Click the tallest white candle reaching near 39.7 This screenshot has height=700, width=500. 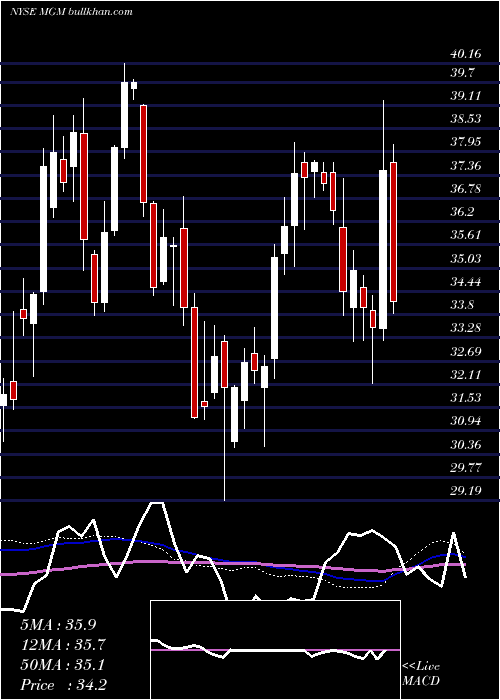(125, 114)
